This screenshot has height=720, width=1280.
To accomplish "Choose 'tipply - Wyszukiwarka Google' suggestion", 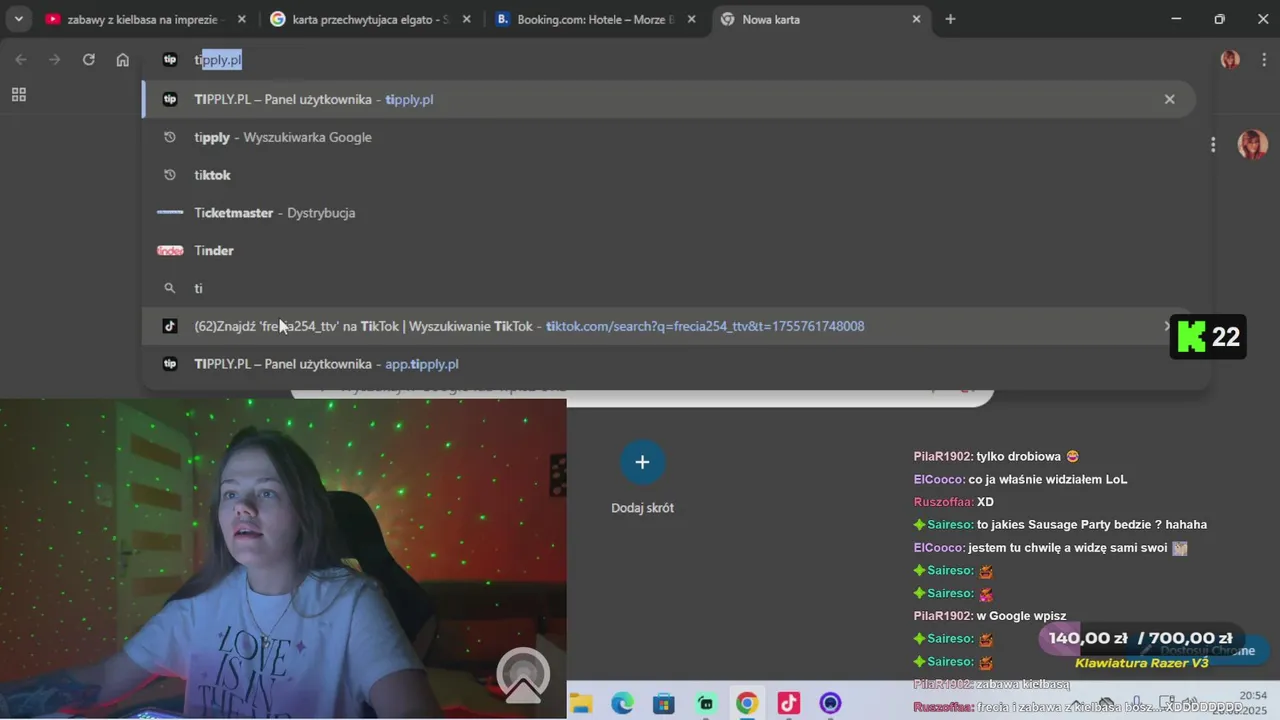I will (x=668, y=137).
